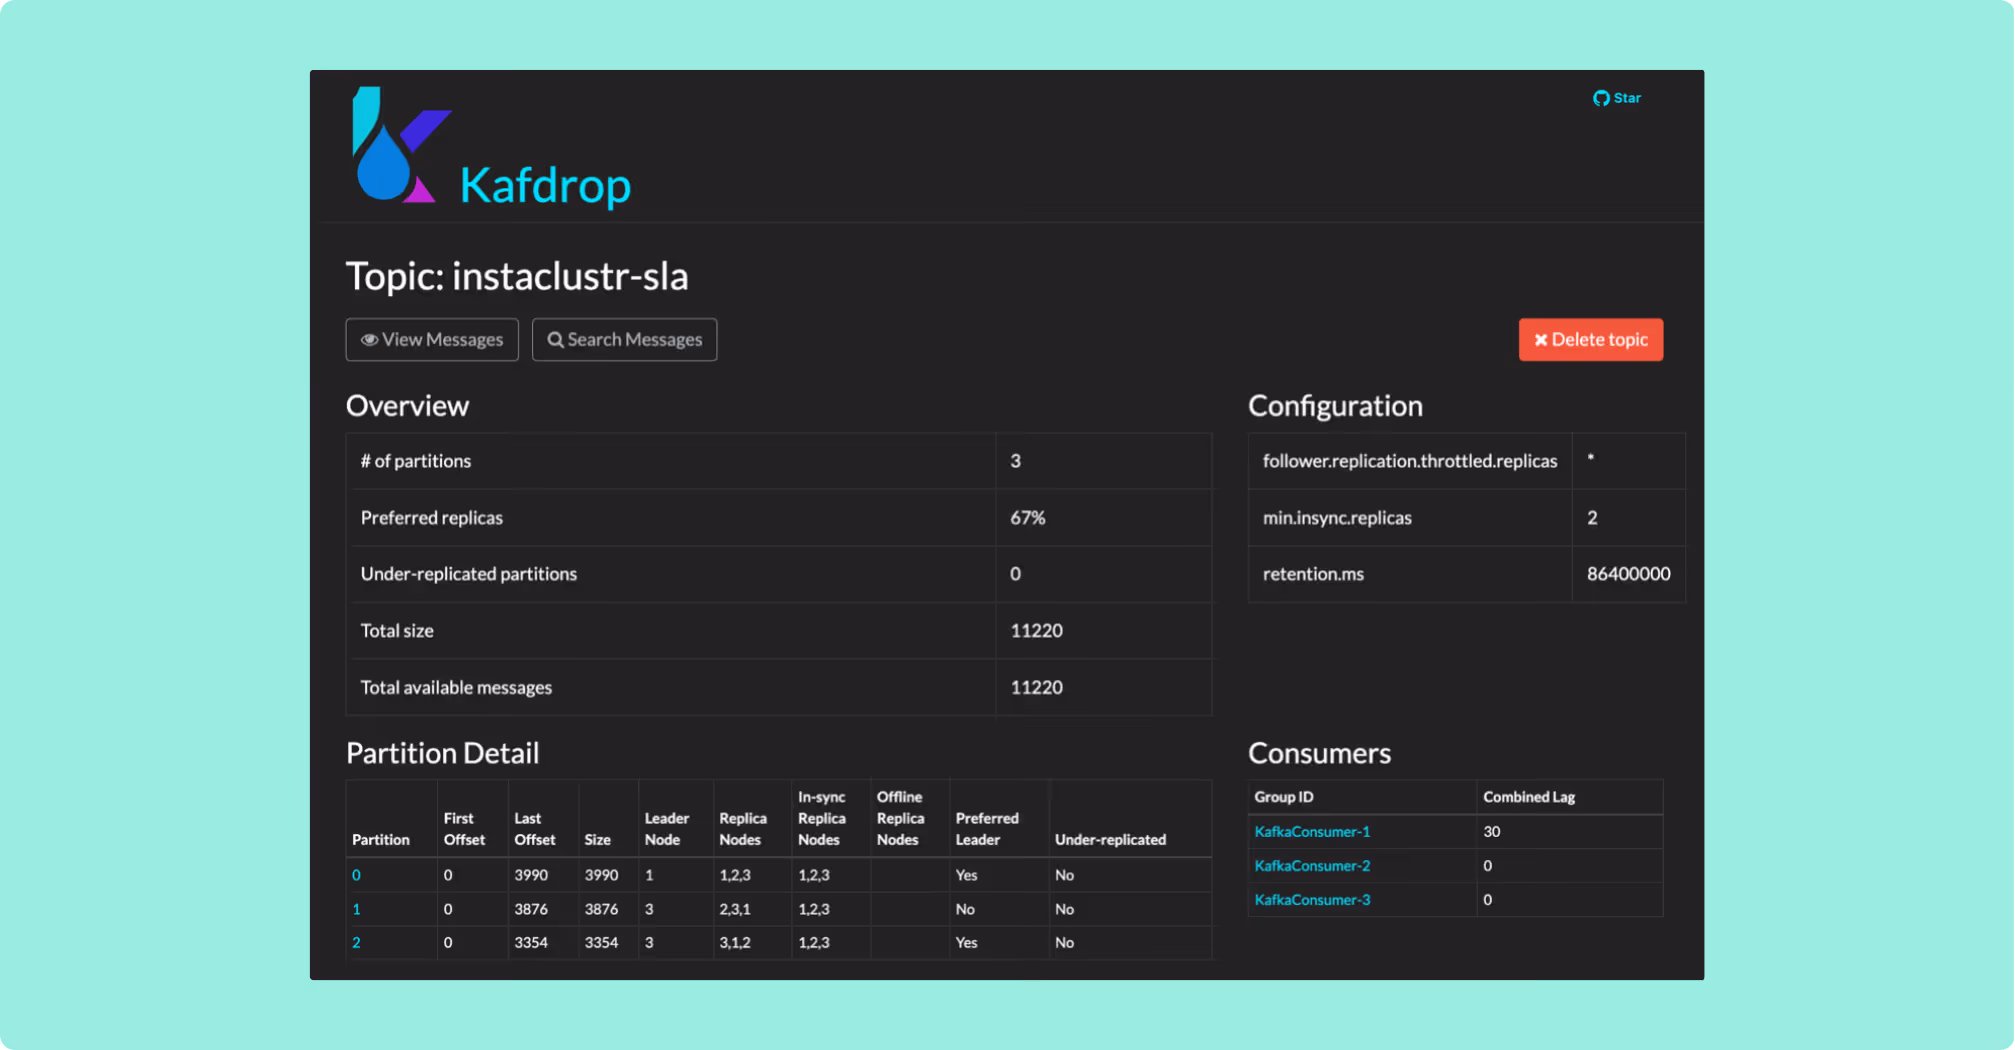The image size is (2015, 1050).
Task: Click the Configuration section heading
Action: click(1335, 406)
